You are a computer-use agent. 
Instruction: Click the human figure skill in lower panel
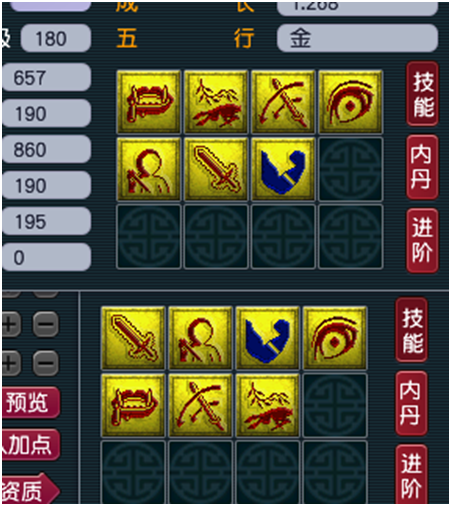[200, 338]
